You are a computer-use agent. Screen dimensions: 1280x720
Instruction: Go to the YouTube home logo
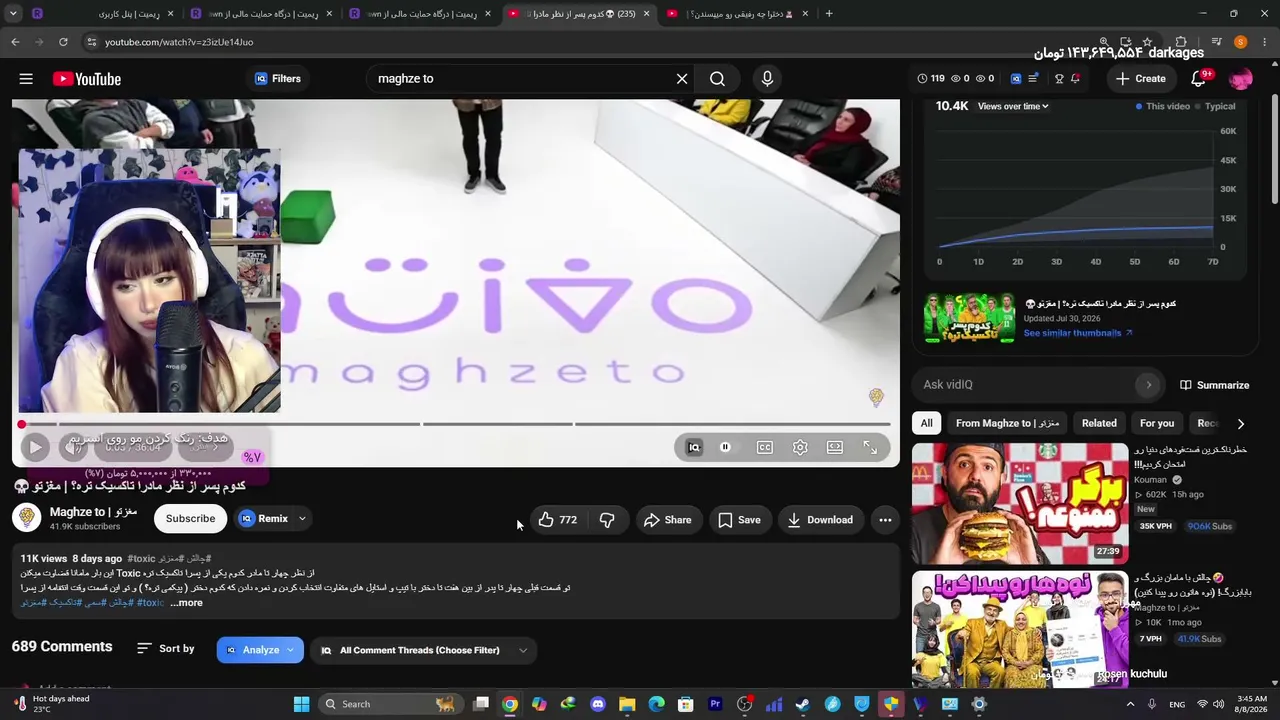(x=87, y=79)
